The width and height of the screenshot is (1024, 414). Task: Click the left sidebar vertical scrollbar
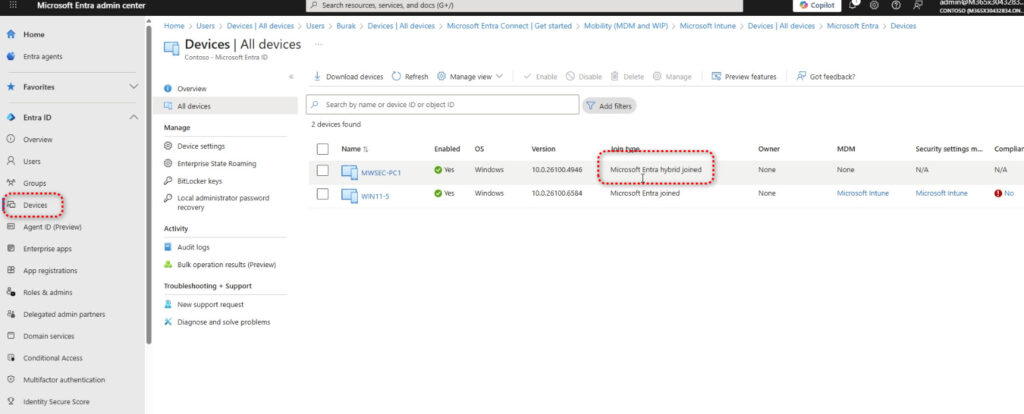click(149, 200)
